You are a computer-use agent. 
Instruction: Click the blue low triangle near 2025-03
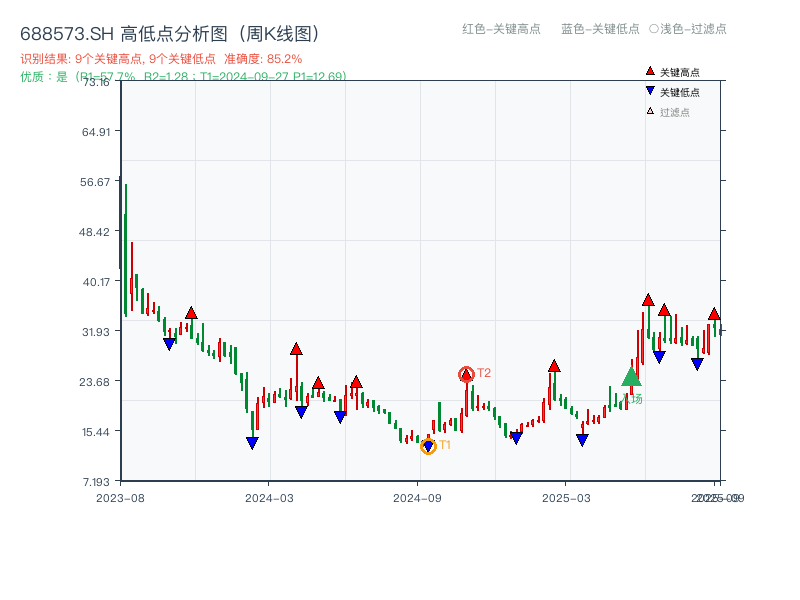click(581, 438)
